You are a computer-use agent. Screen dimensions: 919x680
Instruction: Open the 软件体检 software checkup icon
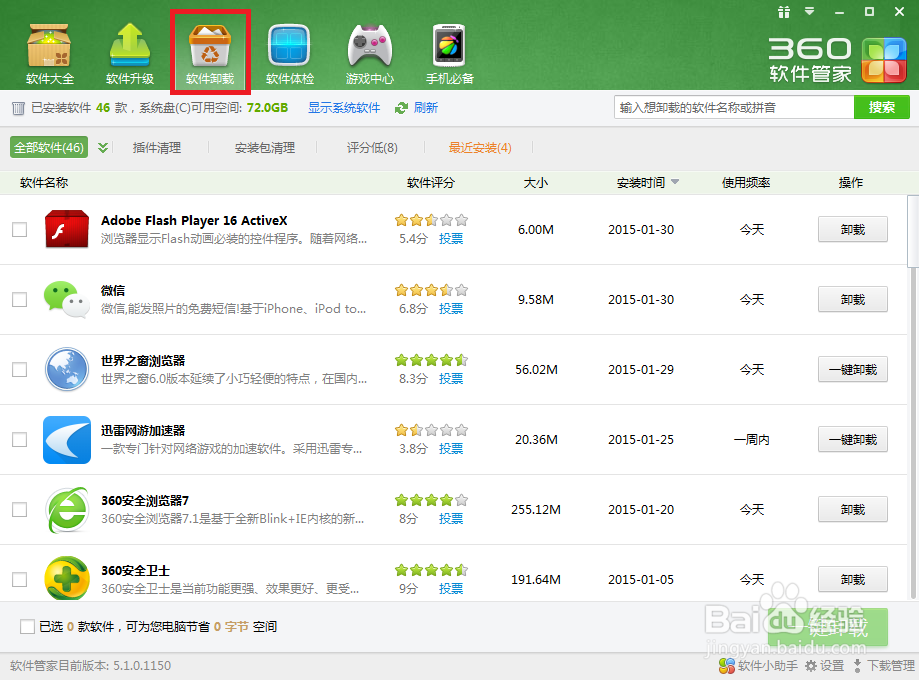pos(290,53)
